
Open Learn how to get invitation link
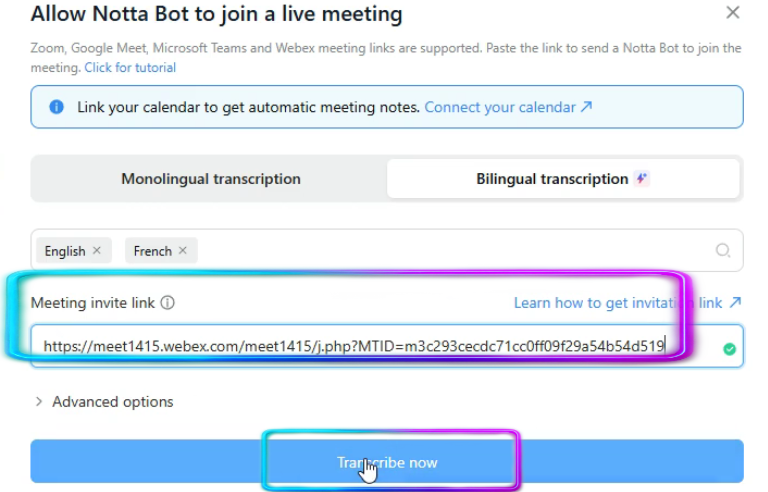pyautogui.click(x=617, y=303)
